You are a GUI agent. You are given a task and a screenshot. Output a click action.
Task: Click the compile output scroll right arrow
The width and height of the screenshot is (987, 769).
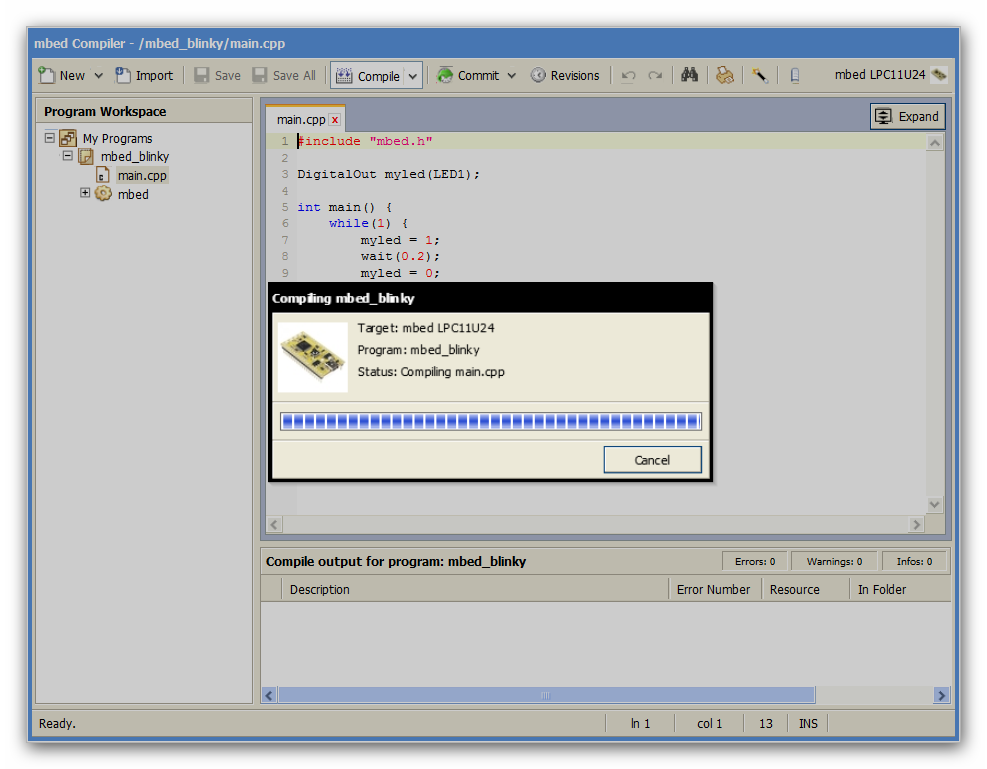942,695
